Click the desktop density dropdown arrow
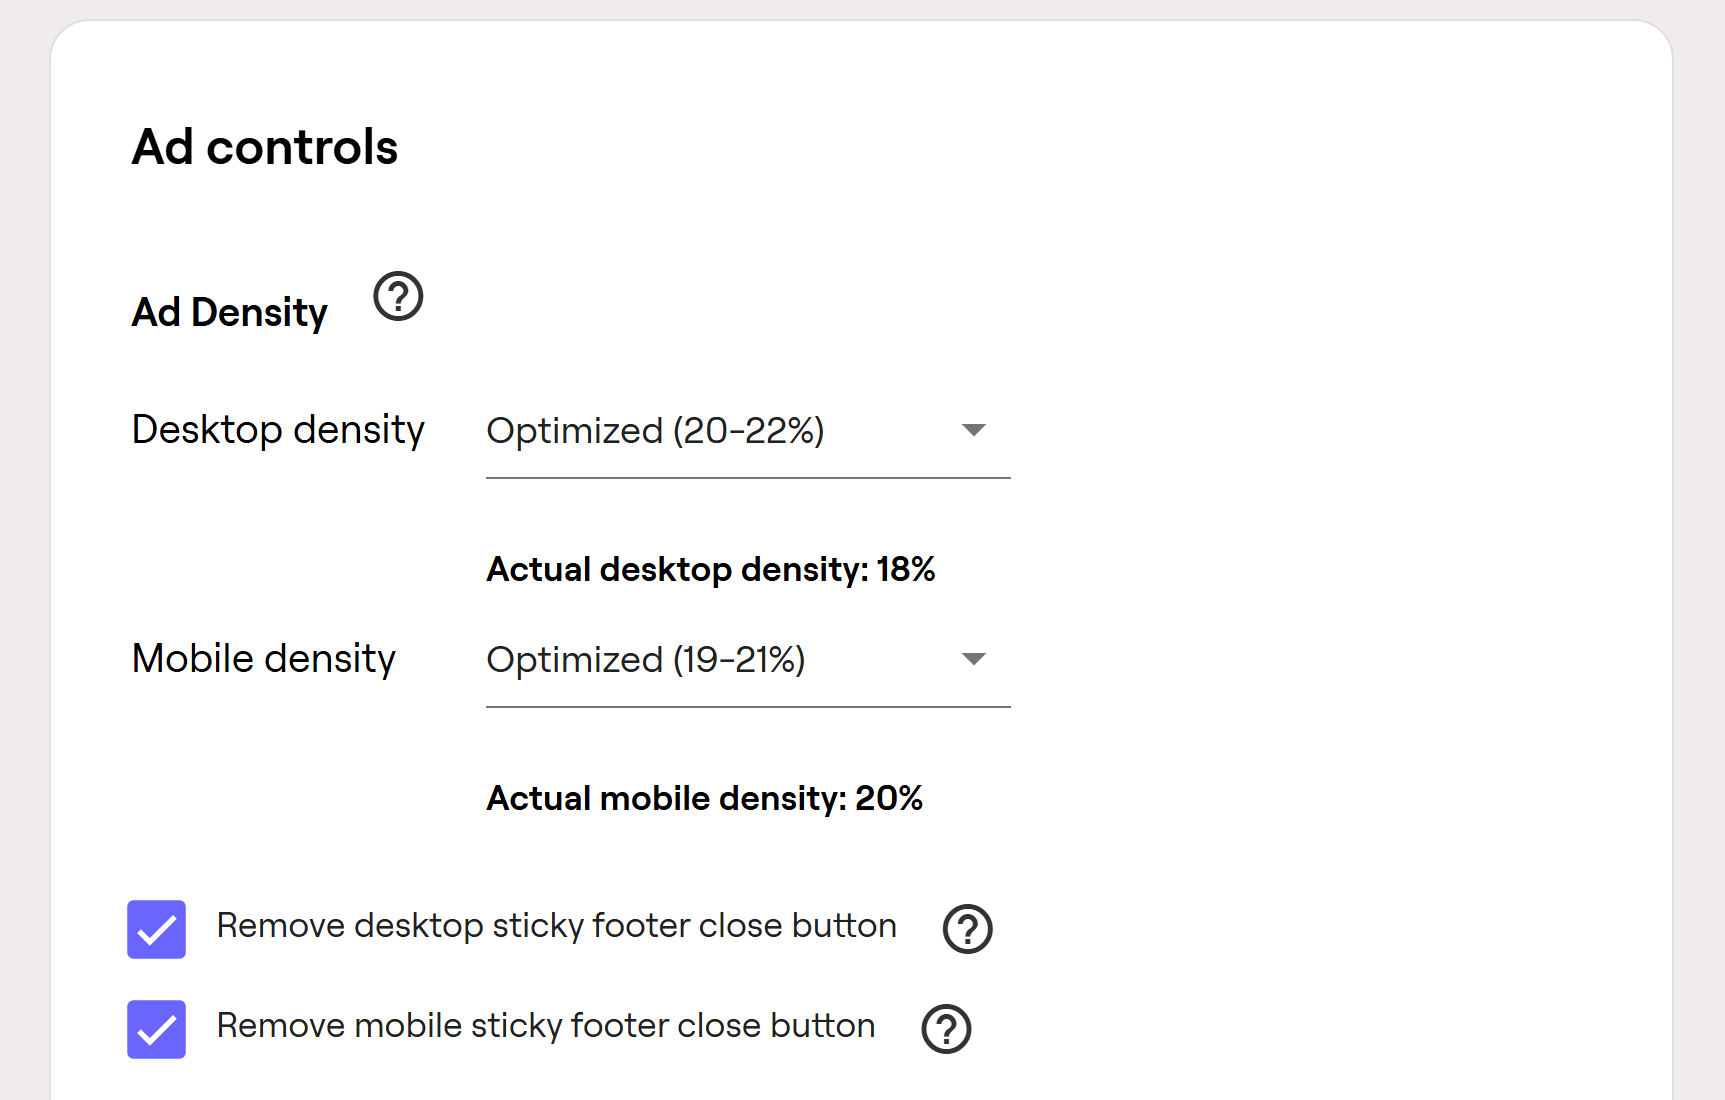This screenshot has height=1100, width=1725. pos(973,430)
